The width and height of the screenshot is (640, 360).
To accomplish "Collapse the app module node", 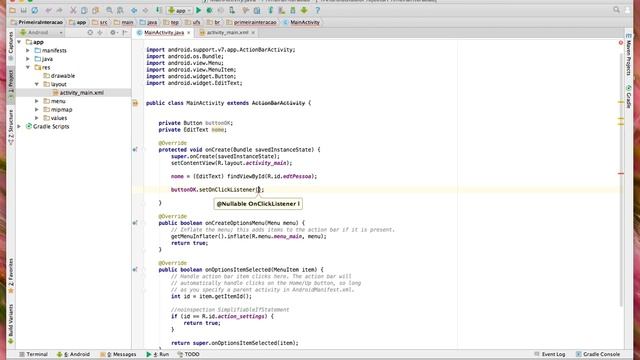I will pyautogui.click(x=19, y=42).
